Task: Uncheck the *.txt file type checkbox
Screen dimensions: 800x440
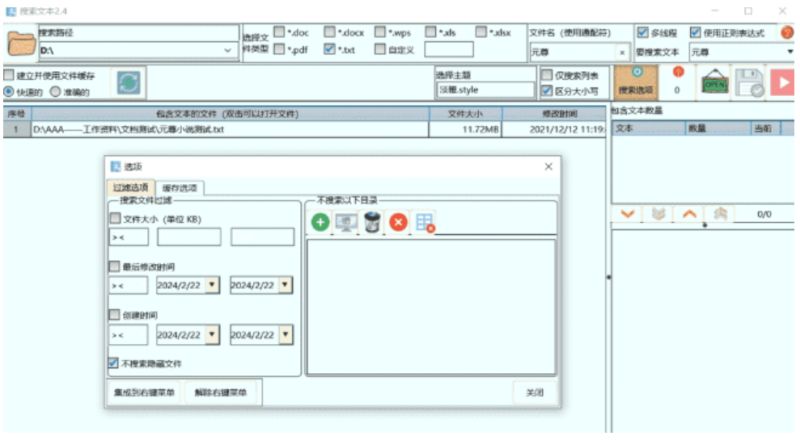Action: [330, 49]
